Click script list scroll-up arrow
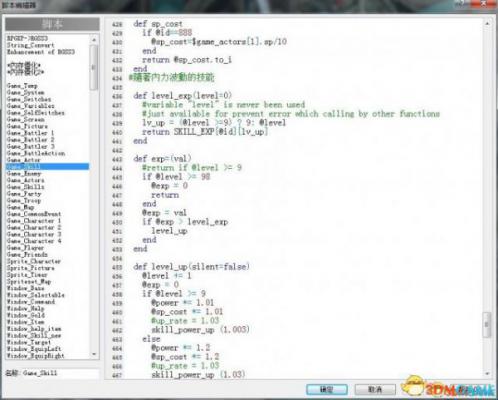 click(x=94, y=40)
